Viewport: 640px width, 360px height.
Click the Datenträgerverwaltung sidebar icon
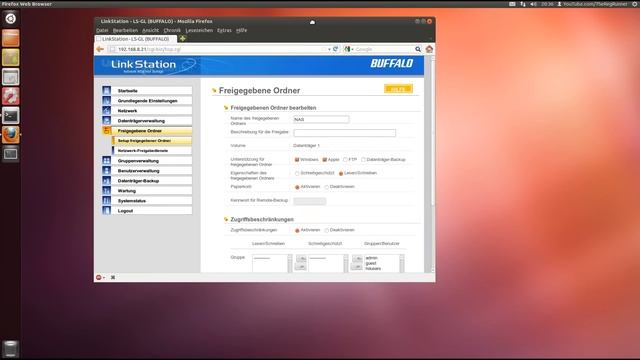click(107, 120)
